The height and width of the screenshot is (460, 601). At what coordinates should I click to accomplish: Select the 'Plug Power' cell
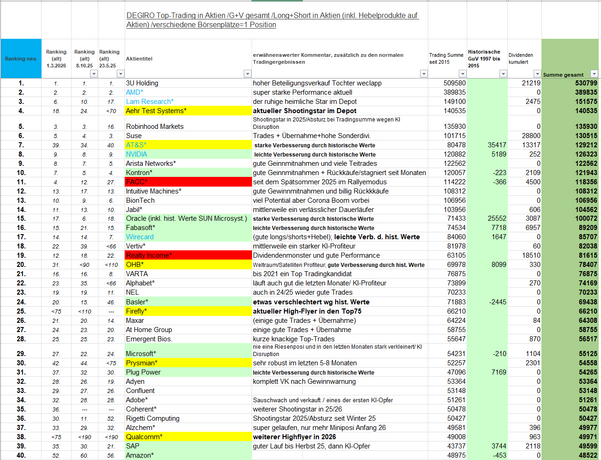[188, 372]
